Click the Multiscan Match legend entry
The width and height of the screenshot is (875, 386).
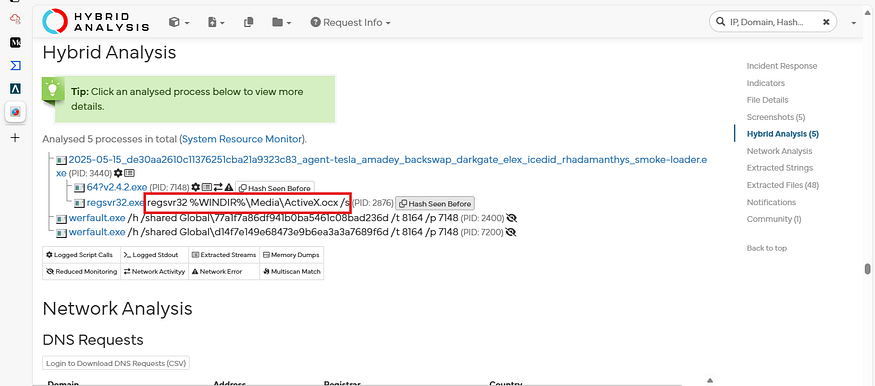(291, 272)
